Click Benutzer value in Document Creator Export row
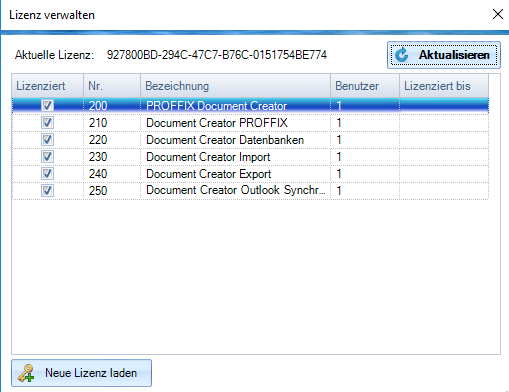Viewport: 509px width, 392px height. [365, 174]
